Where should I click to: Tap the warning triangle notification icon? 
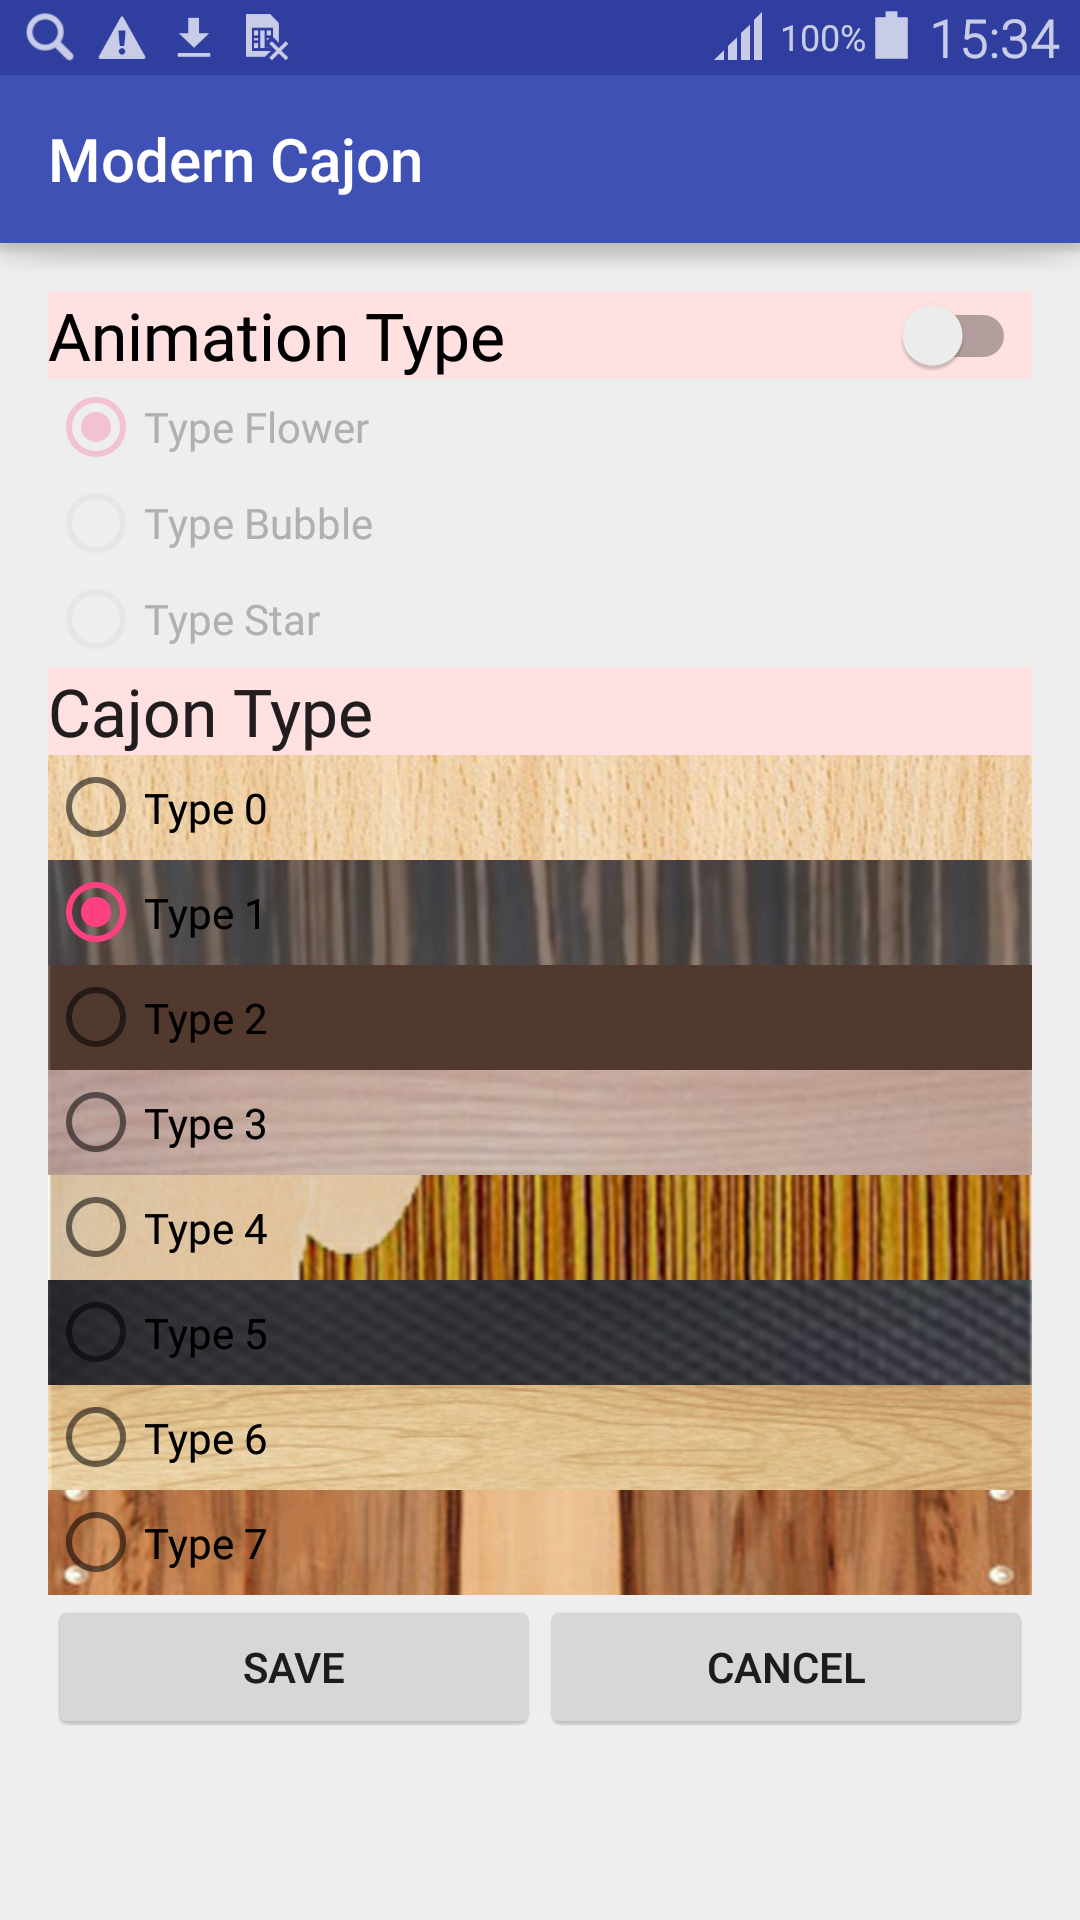(x=122, y=40)
